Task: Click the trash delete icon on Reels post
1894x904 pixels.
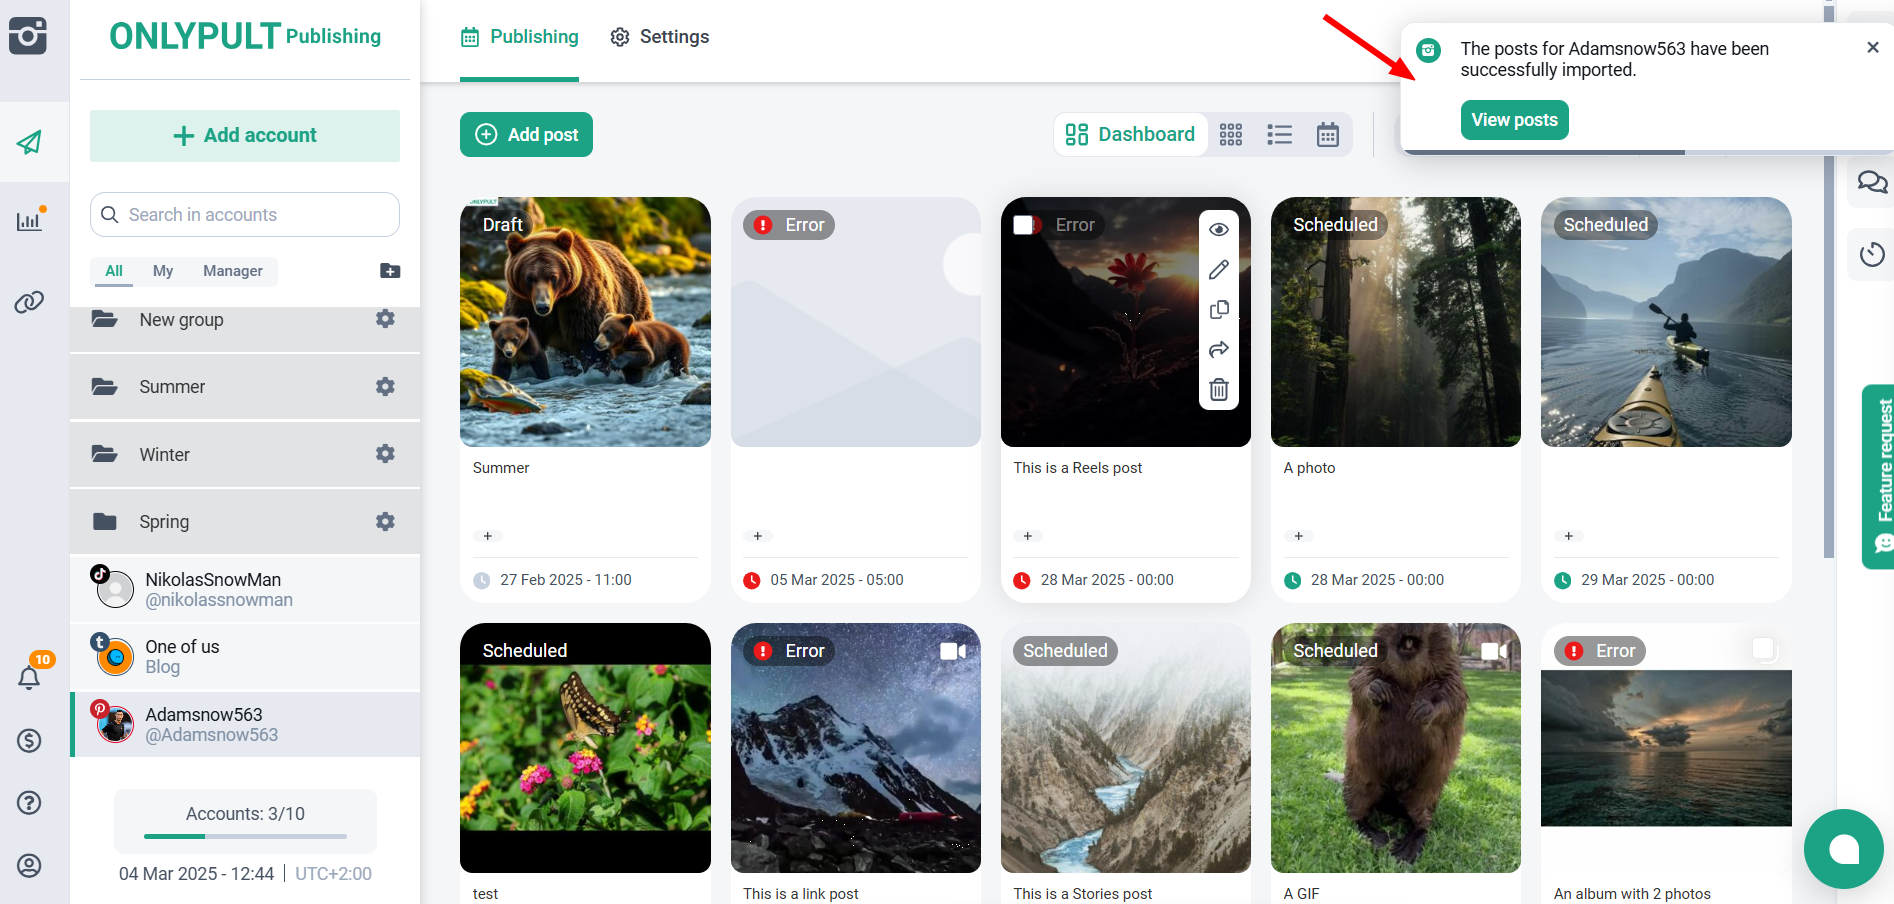Action: [1218, 390]
